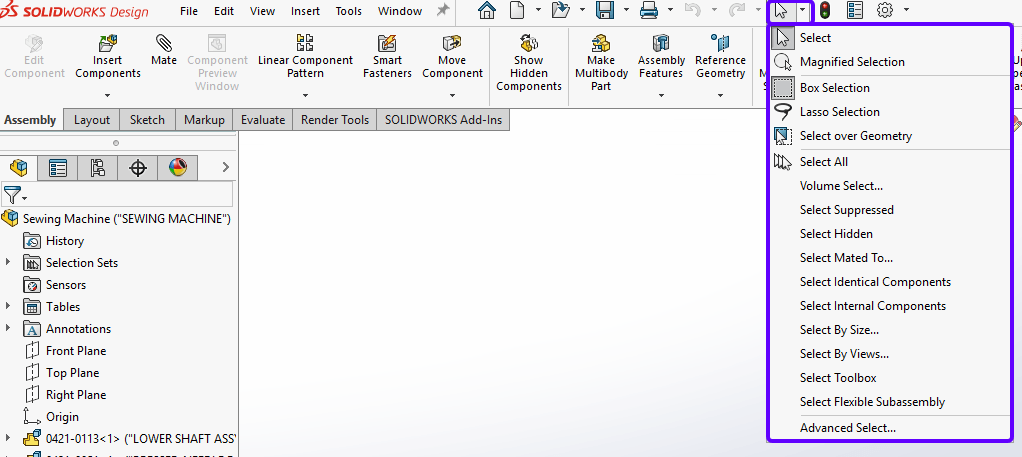Viewport: 1022px width, 457px height.
Task: Choose Select over Geometry option
Action: click(x=890, y=136)
